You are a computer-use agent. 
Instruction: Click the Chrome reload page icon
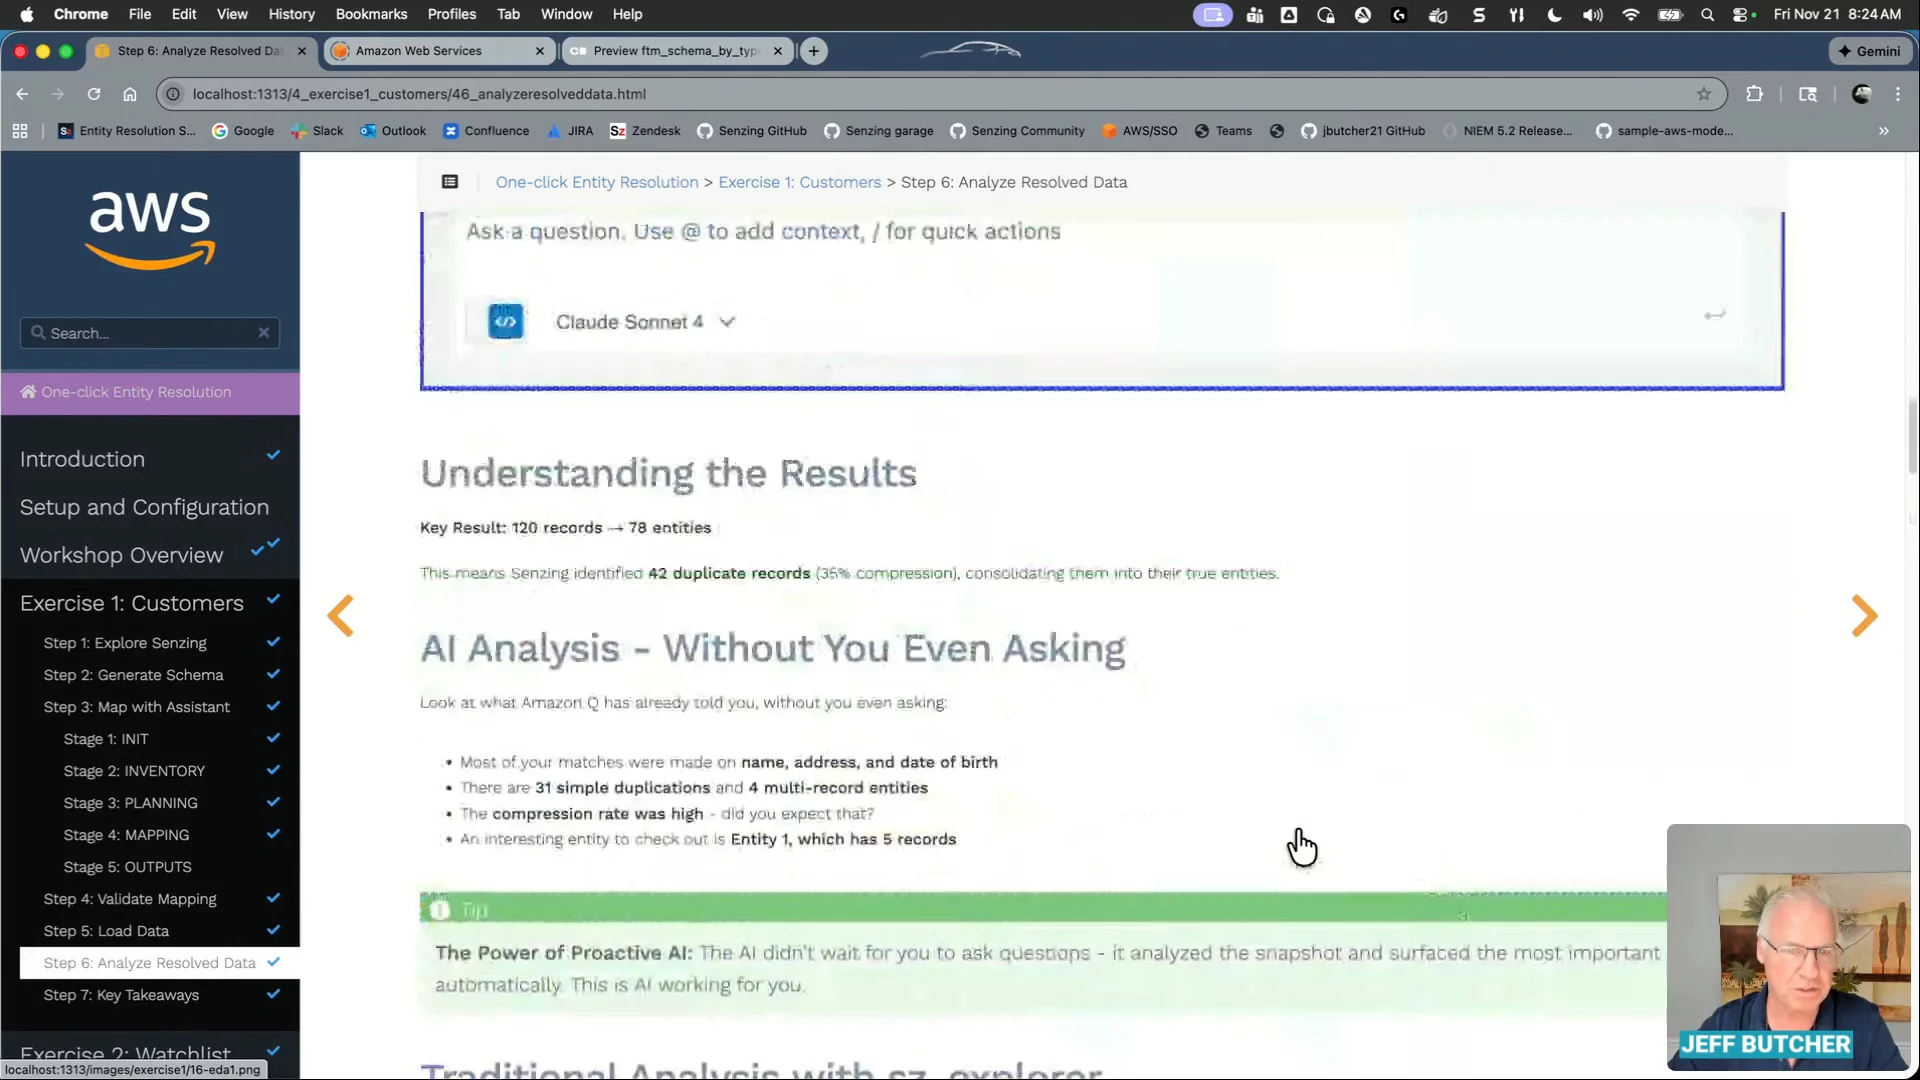(94, 94)
